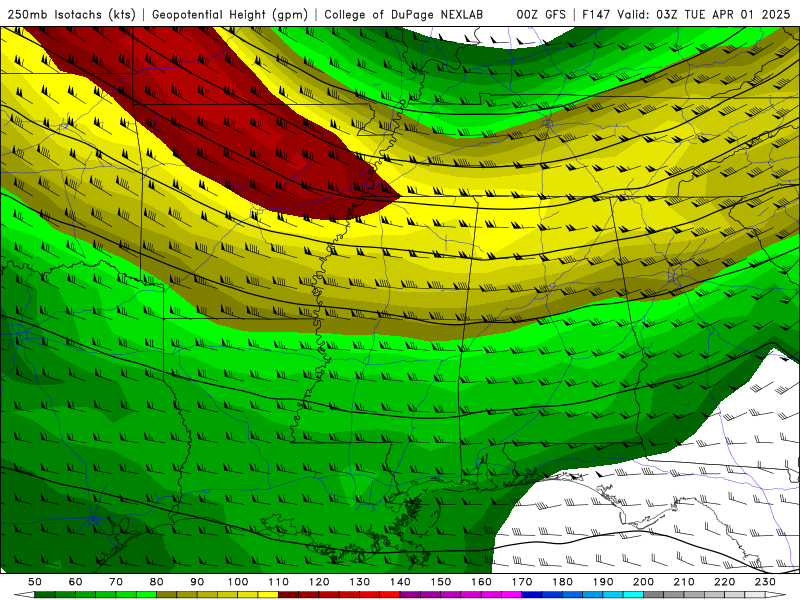Click 'College of DuPage NEXLAB' header text
Viewport: 800px width, 600px height.
pyautogui.click(x=404, y=15)
